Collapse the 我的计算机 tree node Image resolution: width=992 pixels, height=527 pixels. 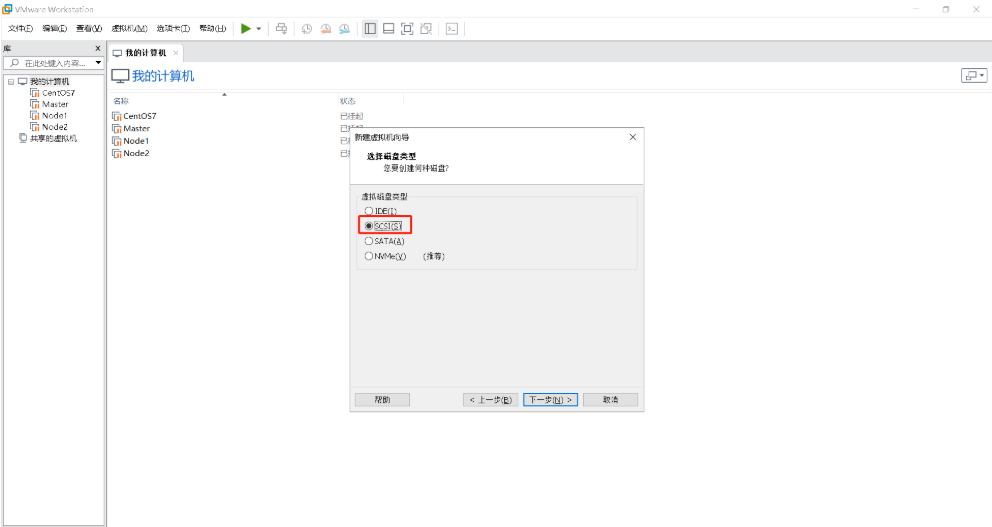pyautogui.click(x=11, y=82)
